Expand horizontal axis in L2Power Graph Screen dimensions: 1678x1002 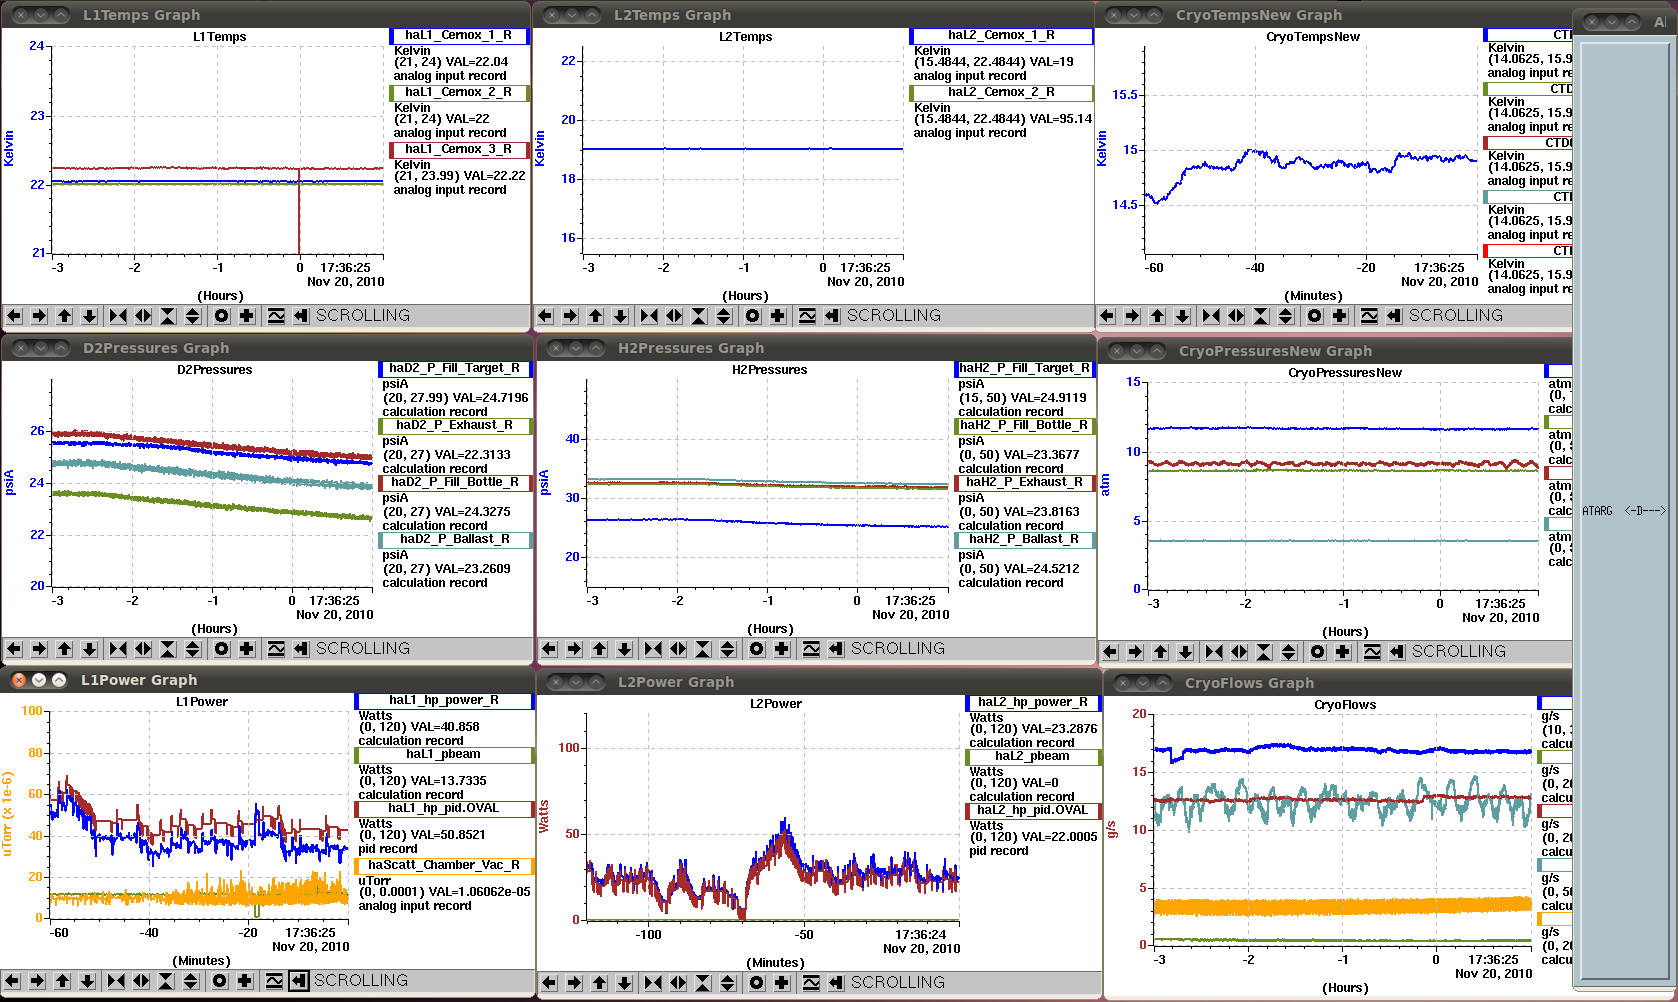(x=678, y=983)
